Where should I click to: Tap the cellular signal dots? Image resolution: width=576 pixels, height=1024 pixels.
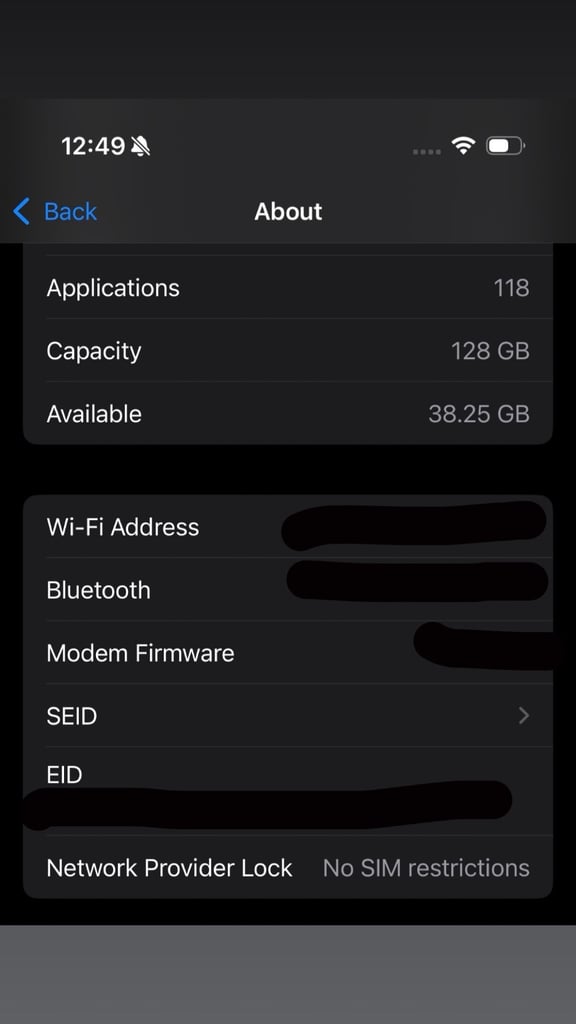point(427,152)
